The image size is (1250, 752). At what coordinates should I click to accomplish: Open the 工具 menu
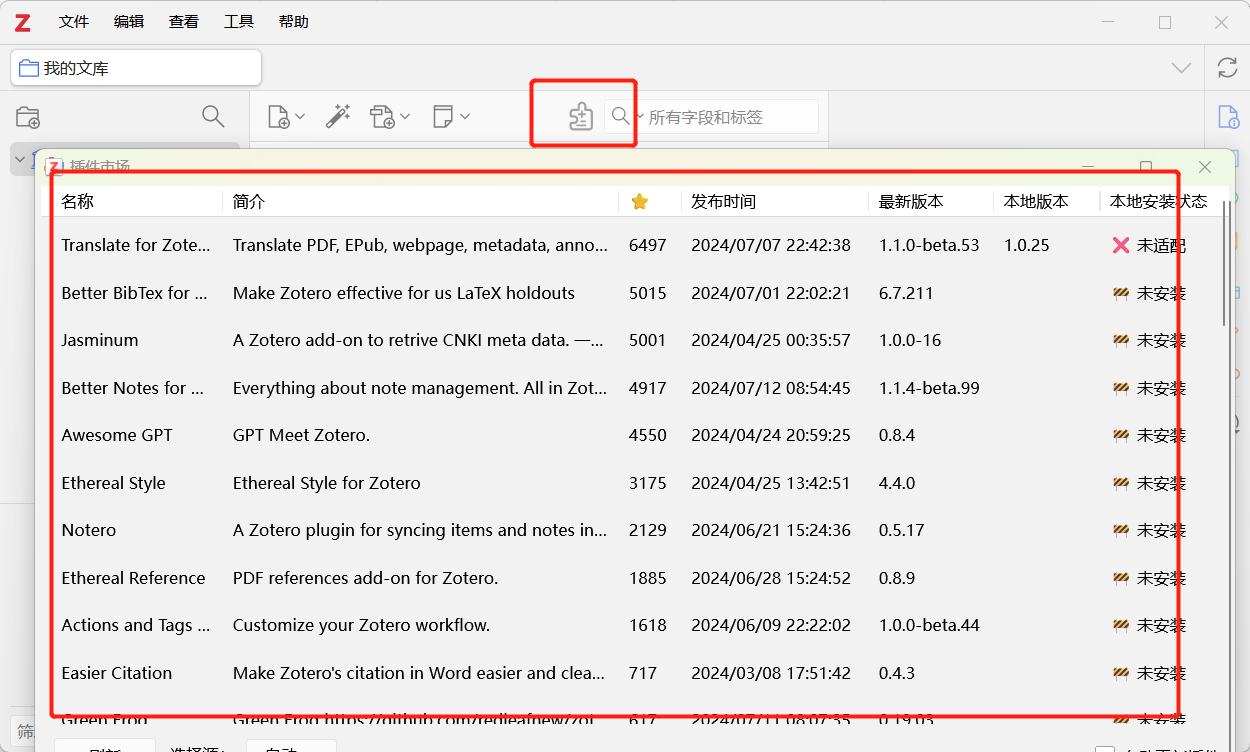239,22
